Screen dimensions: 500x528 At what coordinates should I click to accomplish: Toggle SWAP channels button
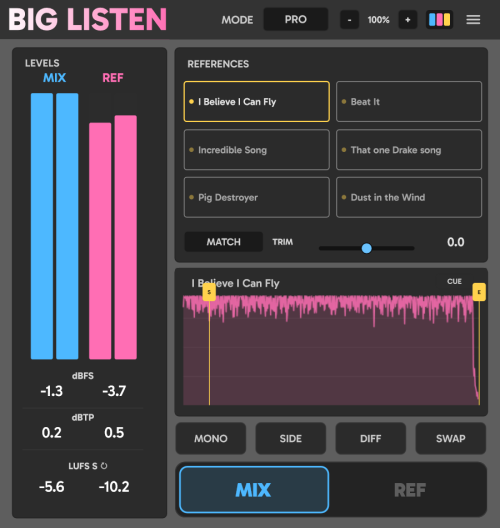tap(451, 438)
